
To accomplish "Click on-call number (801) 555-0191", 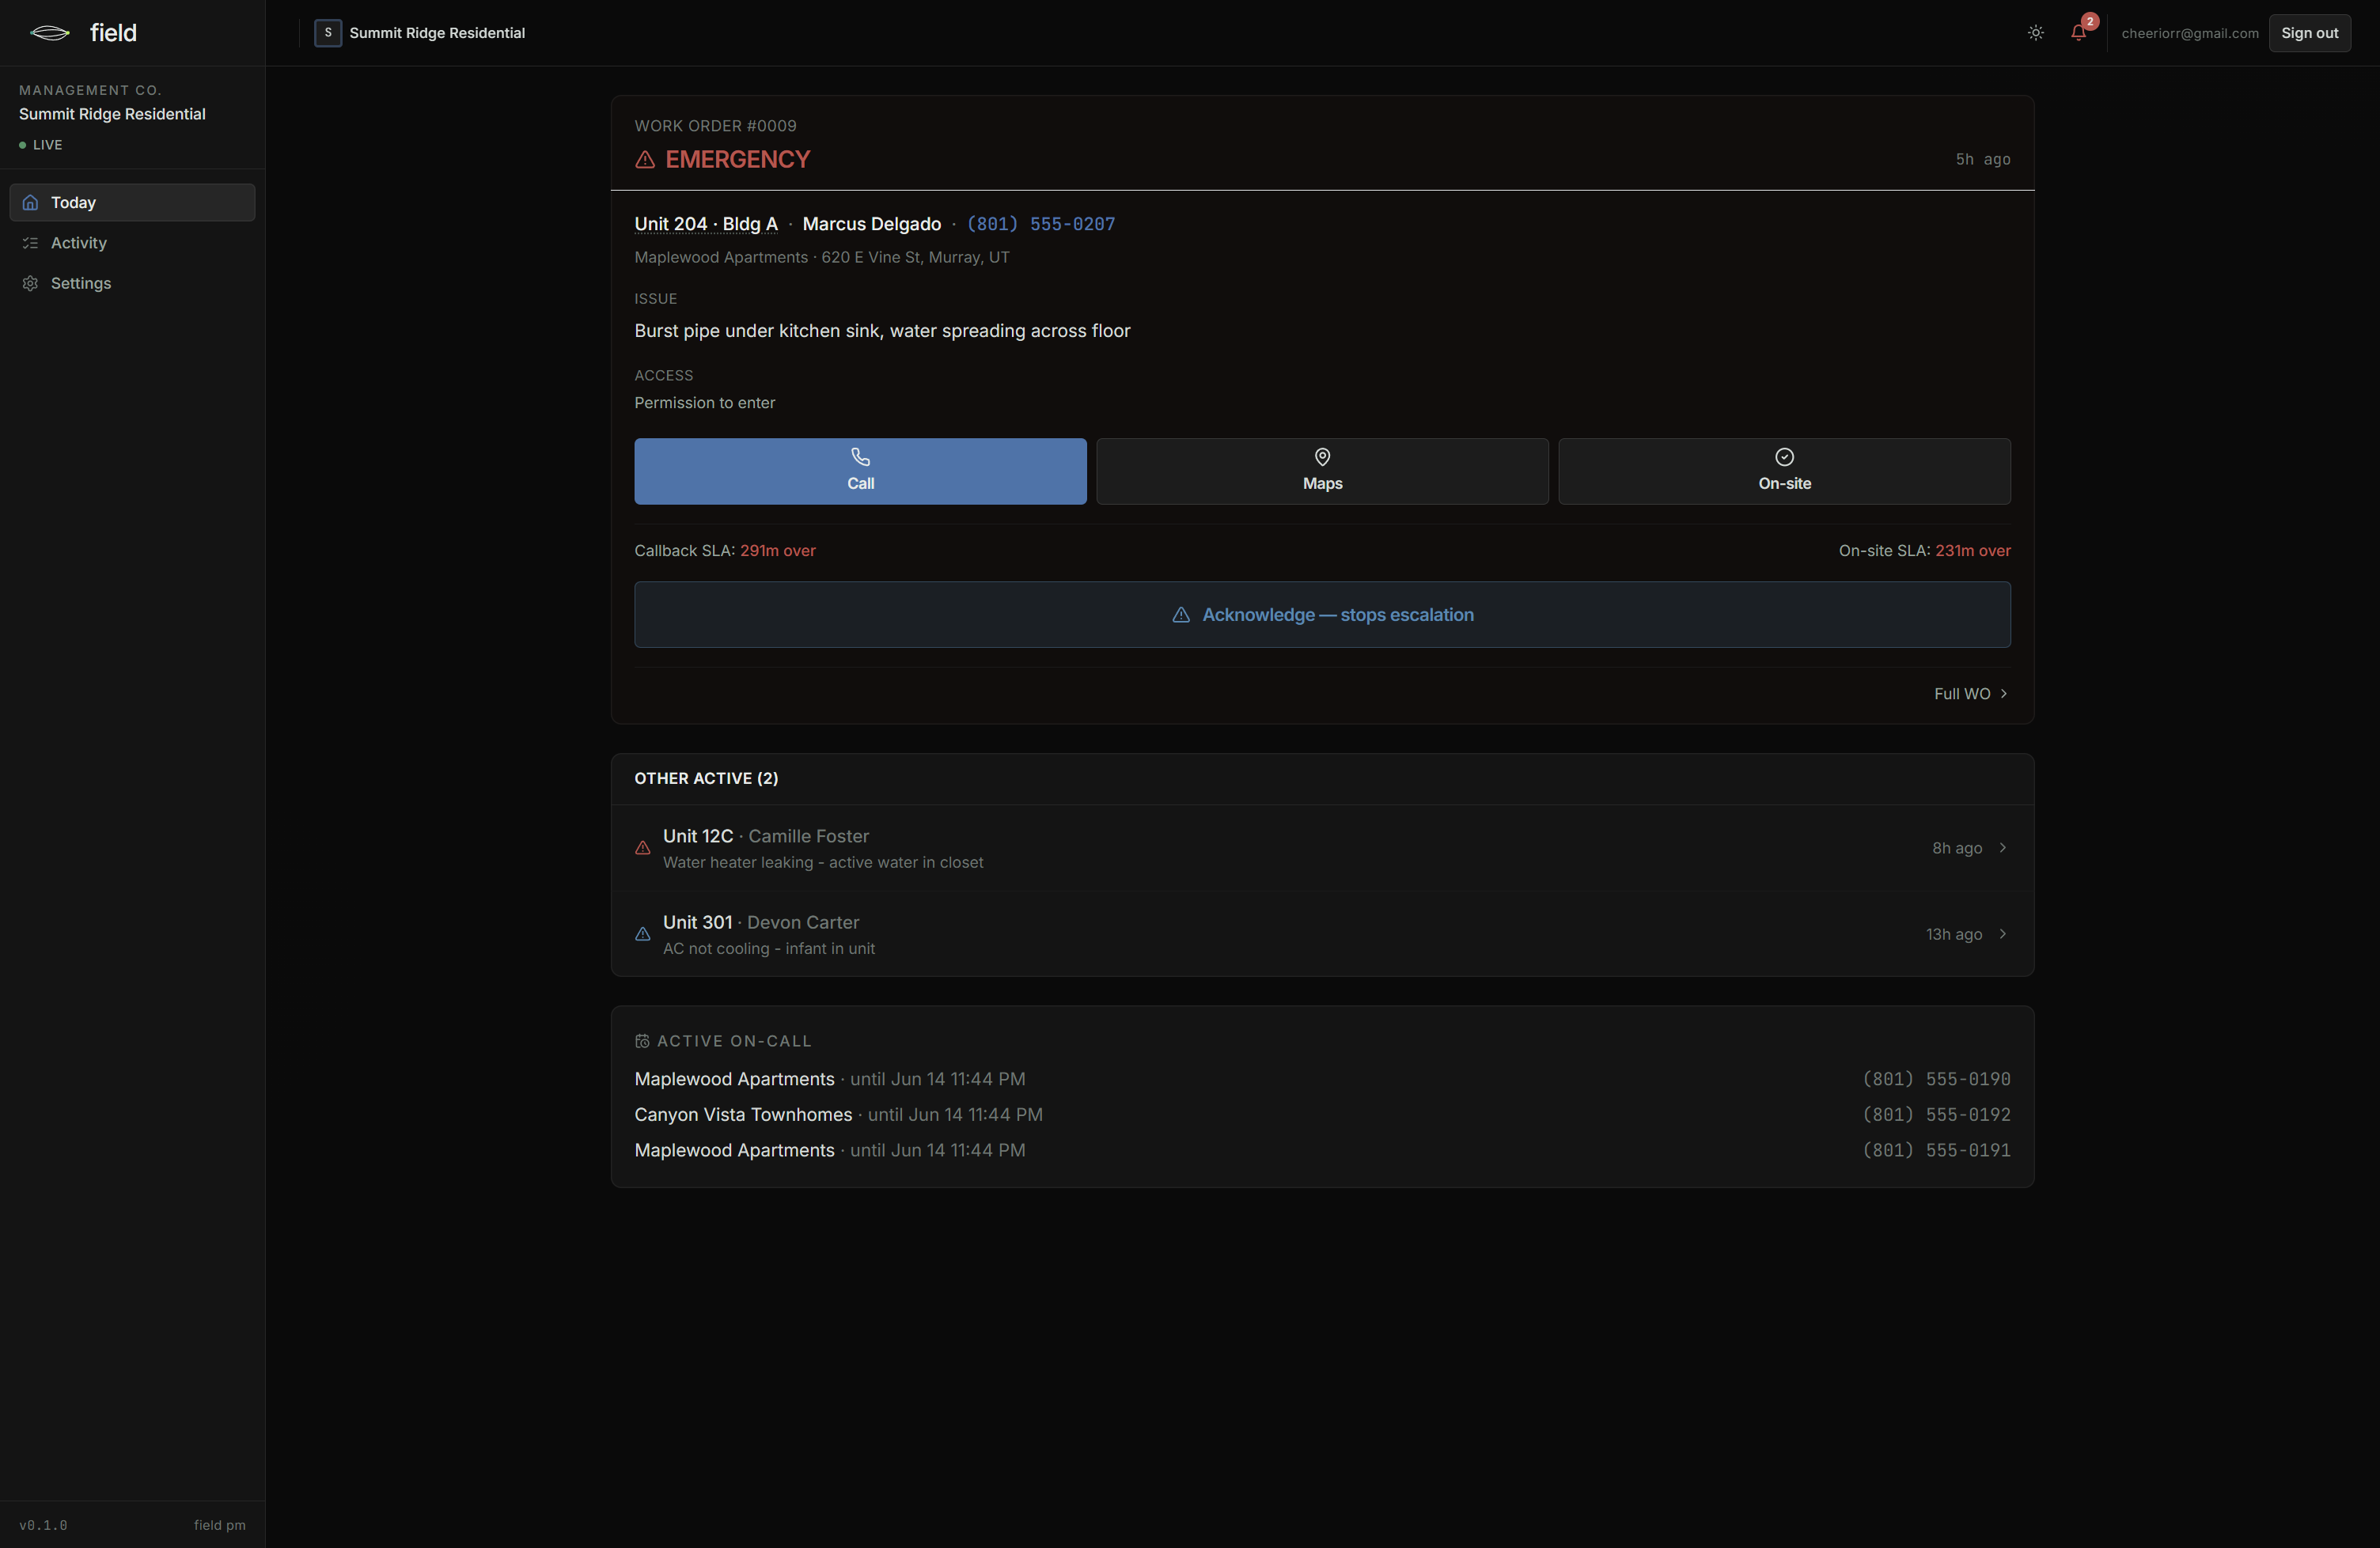I will coord(1936,1150).
